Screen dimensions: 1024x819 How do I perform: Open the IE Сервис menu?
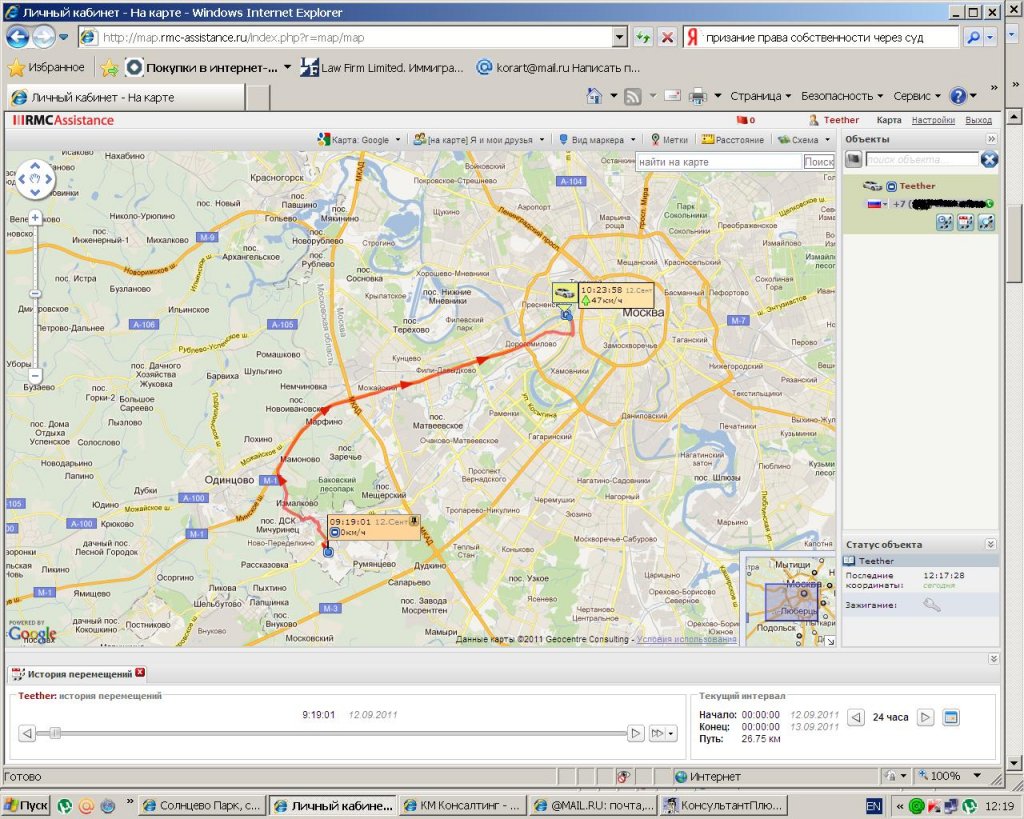point(917,96)
